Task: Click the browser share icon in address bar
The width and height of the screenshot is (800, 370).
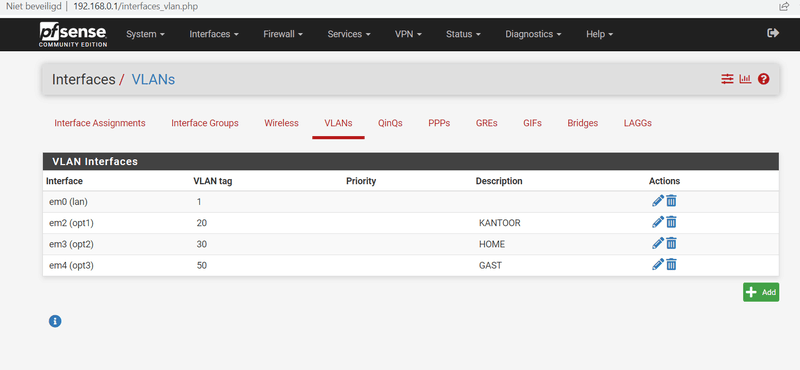Action: point(784,7)
